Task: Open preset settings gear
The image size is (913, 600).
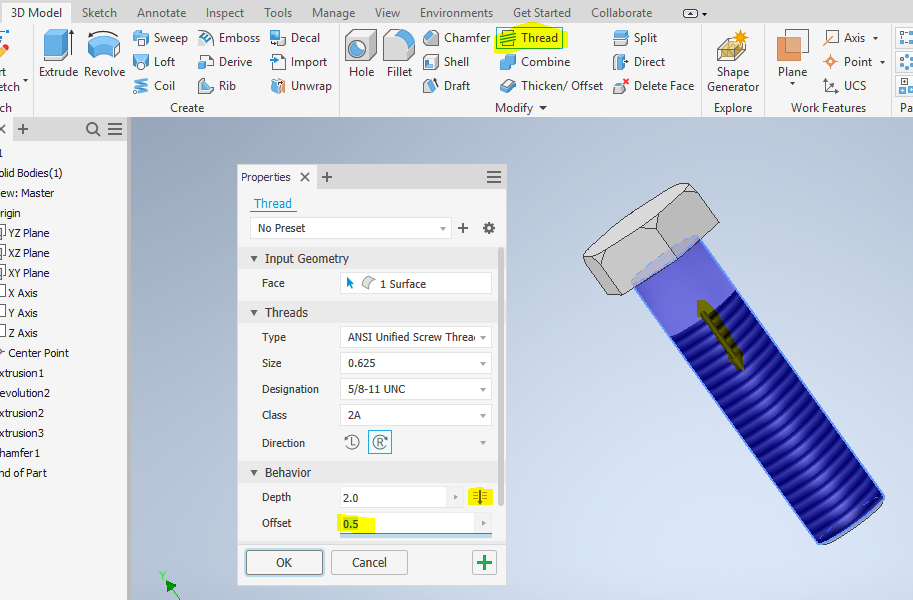Action: tap(489, 228)
